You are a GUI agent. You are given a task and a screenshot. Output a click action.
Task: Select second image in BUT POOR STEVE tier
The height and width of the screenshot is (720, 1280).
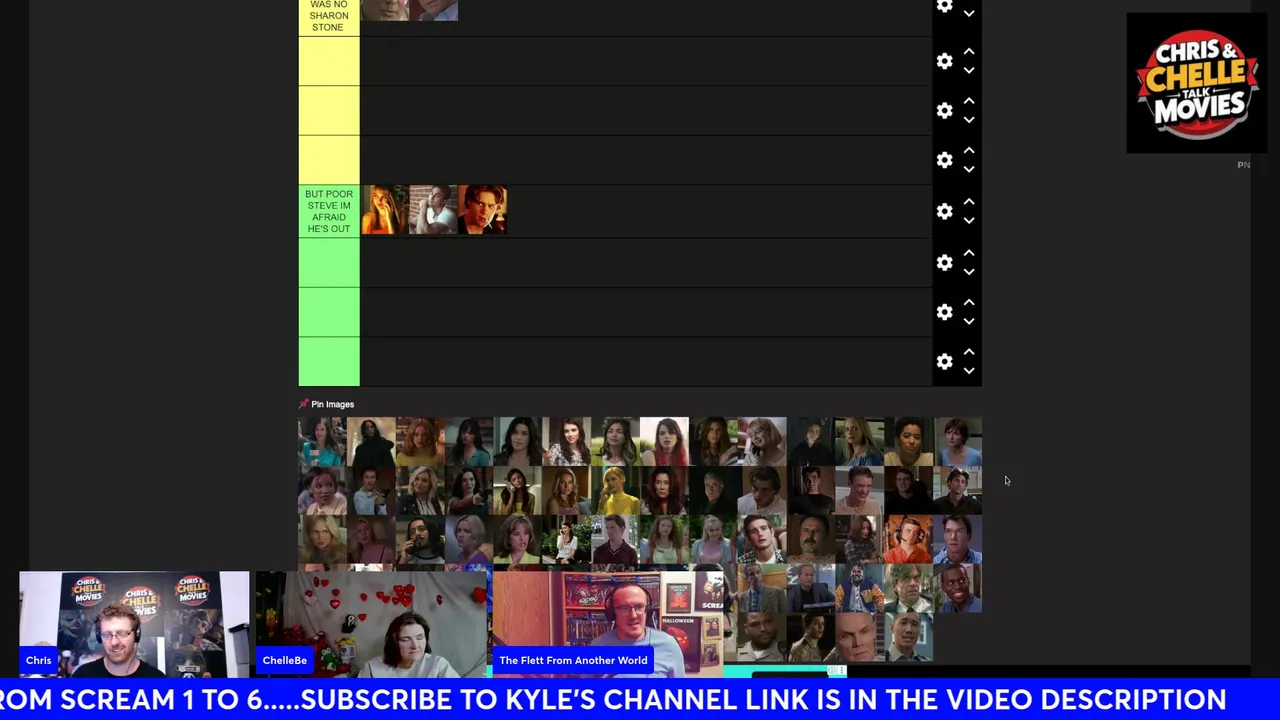coord(433,210)
